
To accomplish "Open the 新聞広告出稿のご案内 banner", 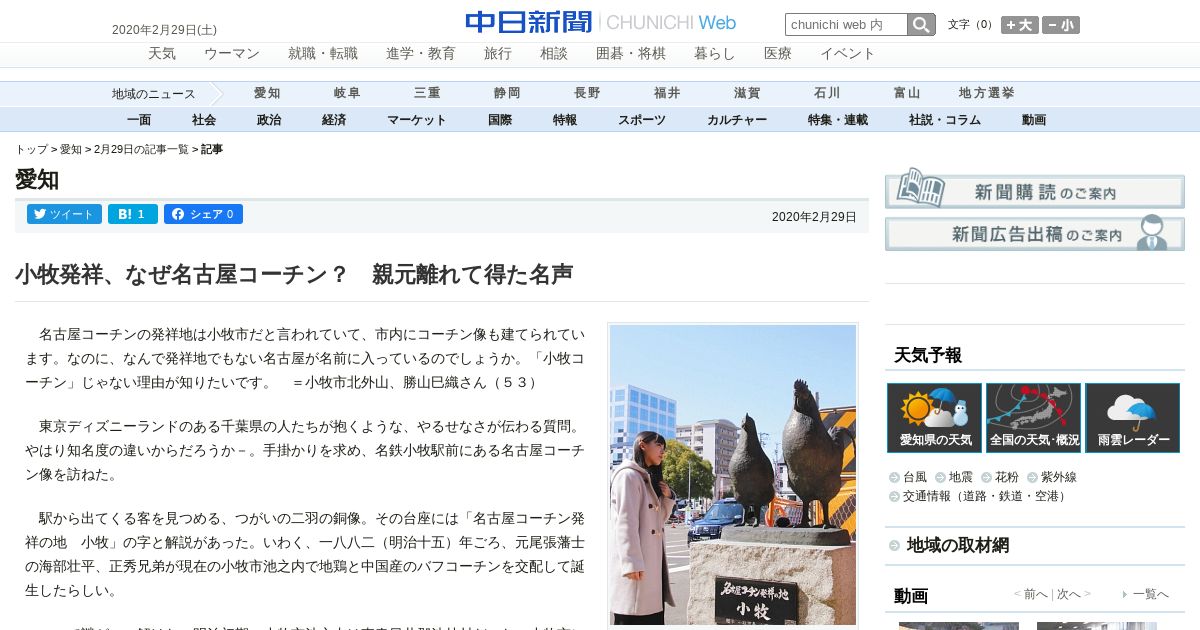I will point(1035,233).
